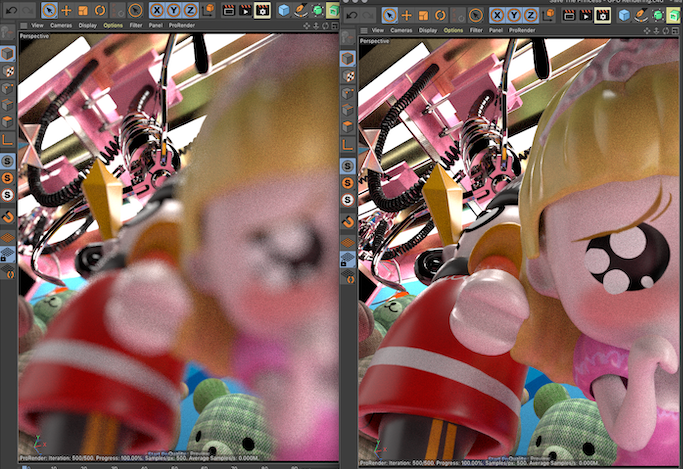Toggle Viewport Solo Hierarchy in left sidebar
Image resolution: width=683 pixels, height=469 pixels.
tap(7, 195)
